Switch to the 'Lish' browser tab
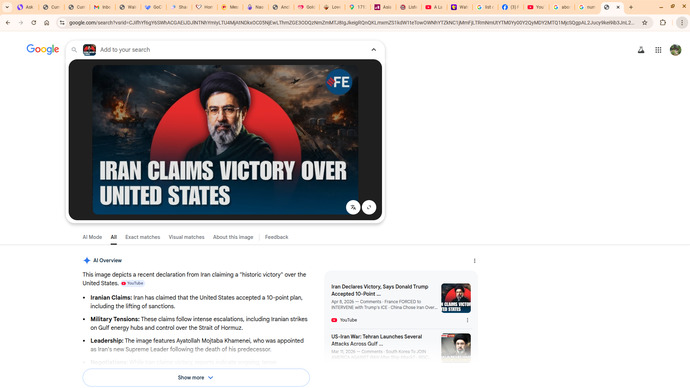Viewport: 690px width, 388px height. pyautogui.click(x=408, y=7)
